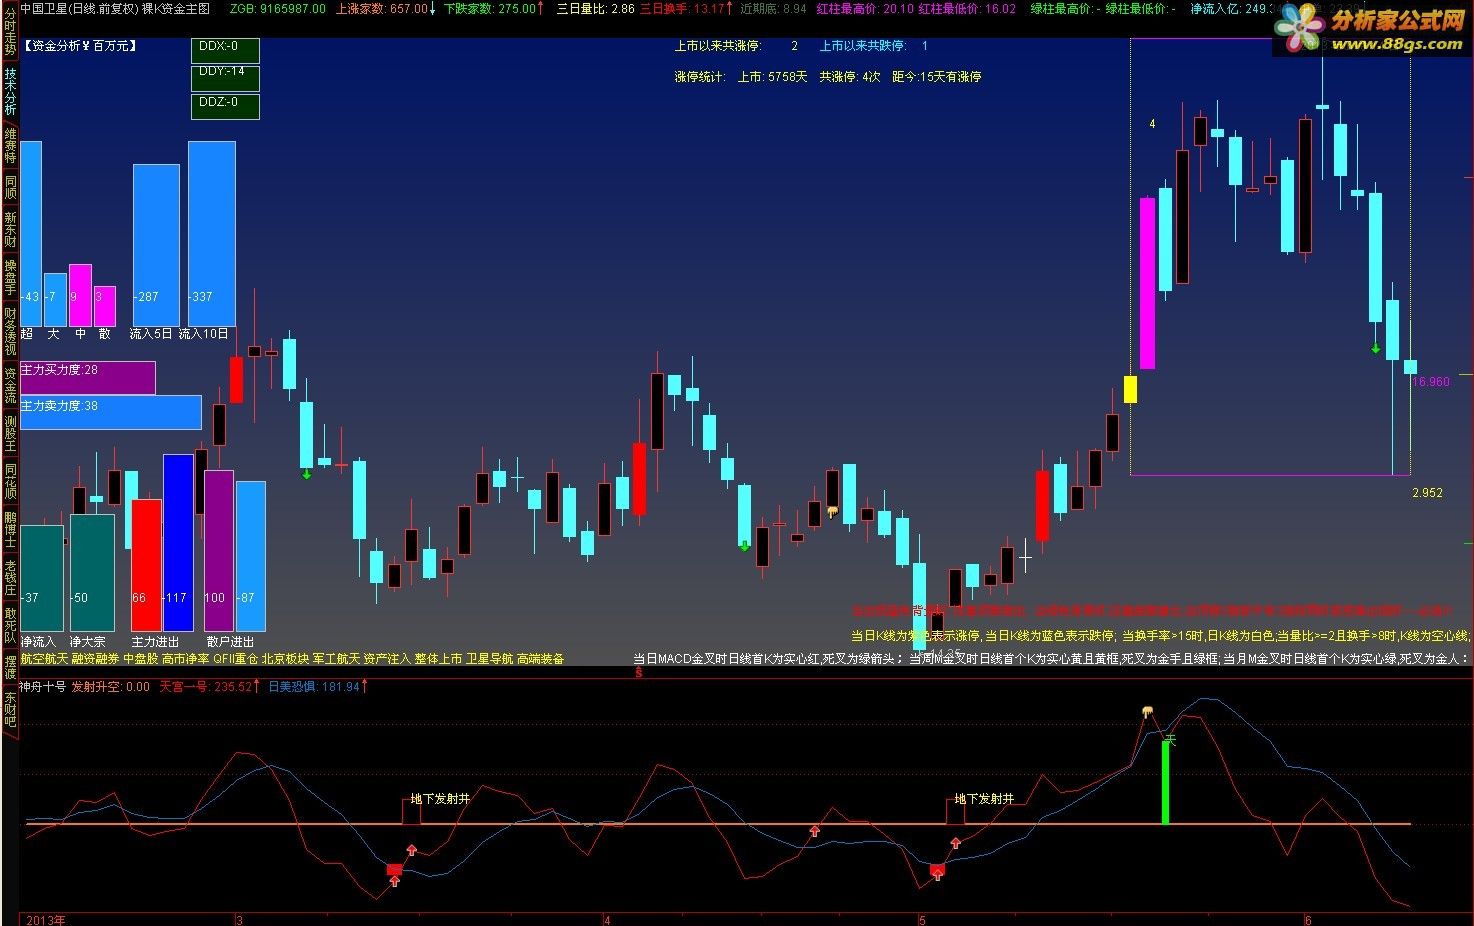Click the white cross doji candlestick
The image size is (1474, 926).
pos(1024,557)
